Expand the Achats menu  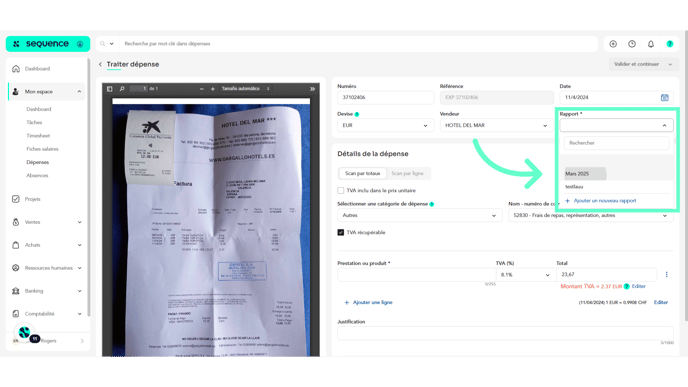pos(79,245)
